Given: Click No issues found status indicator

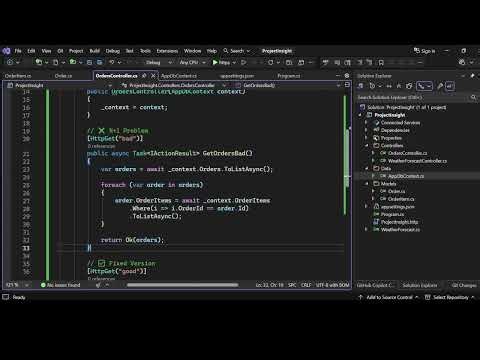Looking at the screenshot, I should [60, 285].
